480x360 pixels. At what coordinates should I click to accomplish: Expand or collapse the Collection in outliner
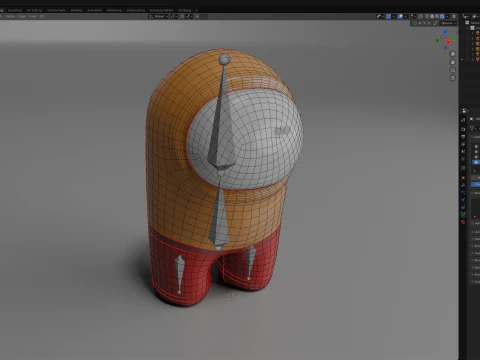tap(467, 28)
